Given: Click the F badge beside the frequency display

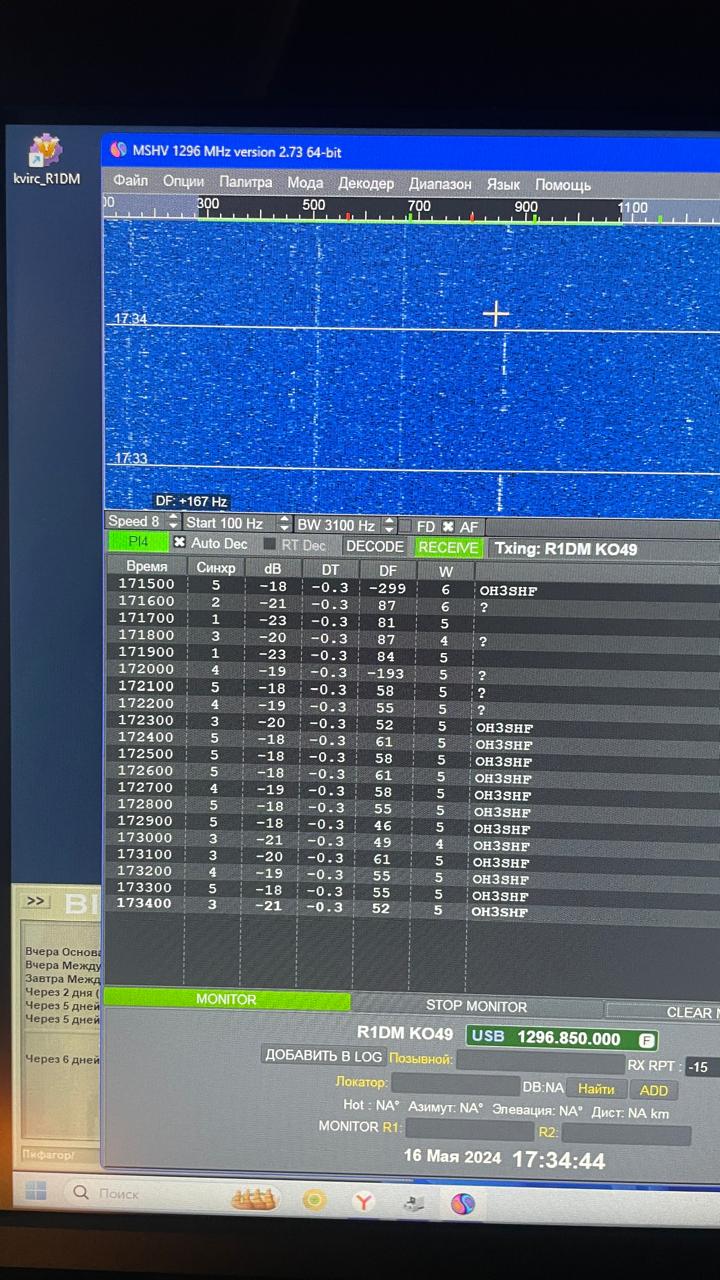Looking at the screenshot, I should pos(646,1039).
